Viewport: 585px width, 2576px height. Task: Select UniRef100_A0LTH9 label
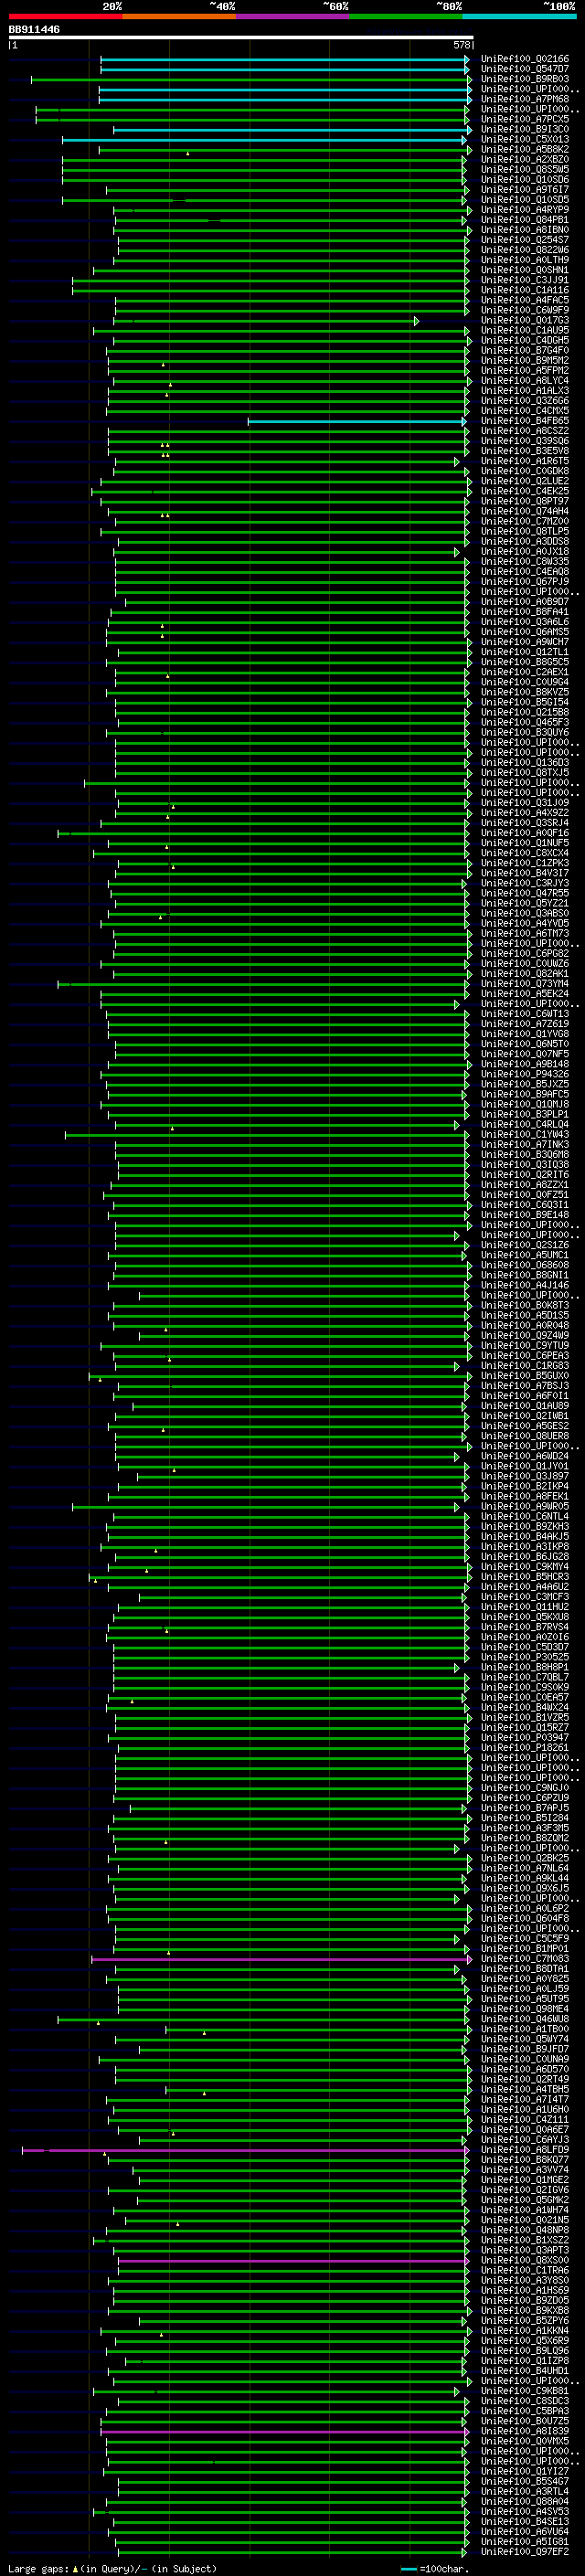[524, 260]
